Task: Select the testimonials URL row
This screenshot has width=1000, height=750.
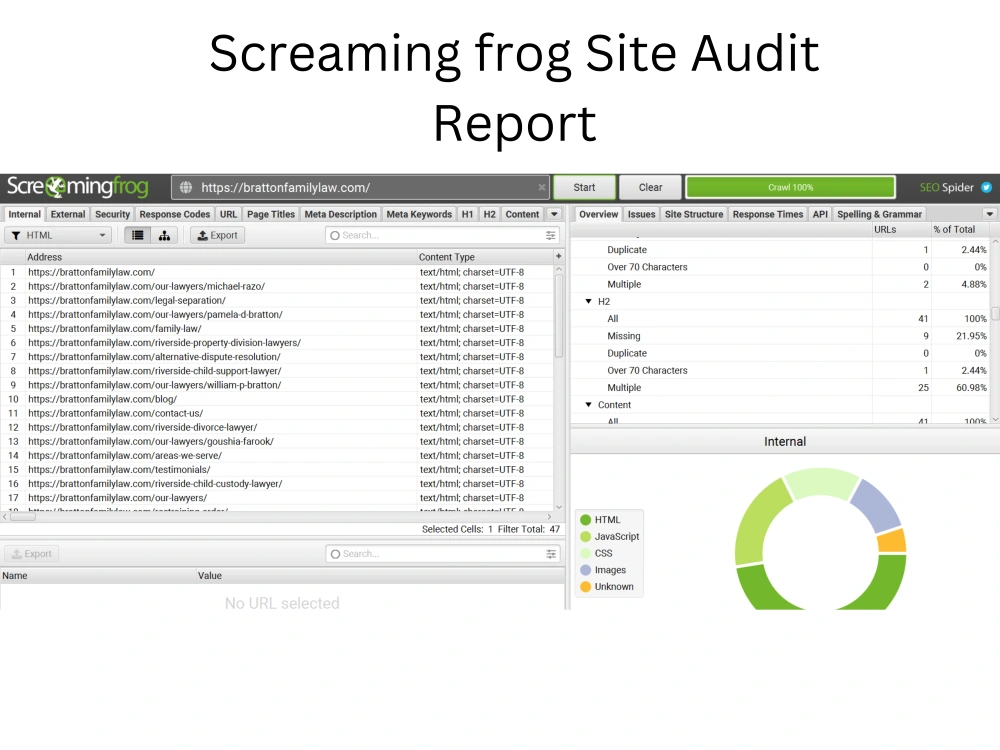Action: [276, 469]
